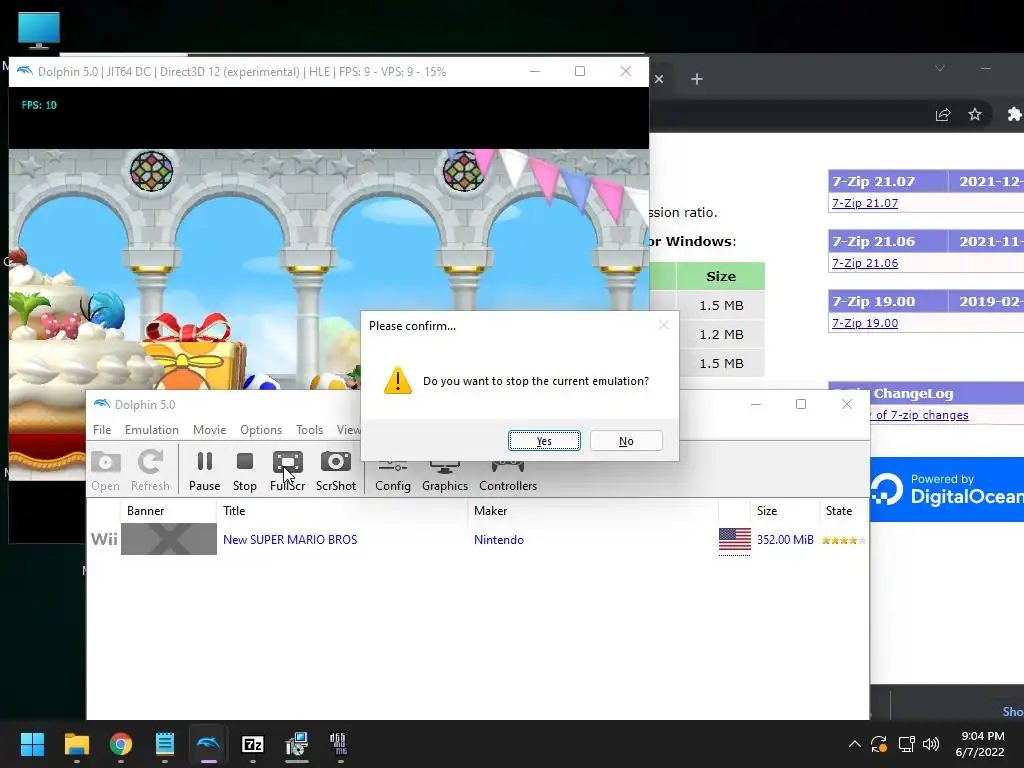This screenshot has width=1024, height=768.
Task: Click the DigitalOcean banner in browser
Action: tap(947, 489)
